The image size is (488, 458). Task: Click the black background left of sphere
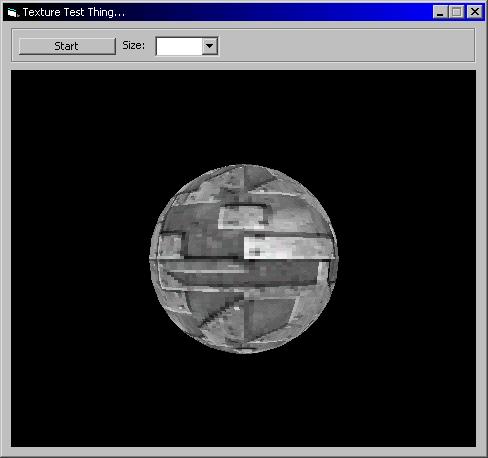click(80, 259)
